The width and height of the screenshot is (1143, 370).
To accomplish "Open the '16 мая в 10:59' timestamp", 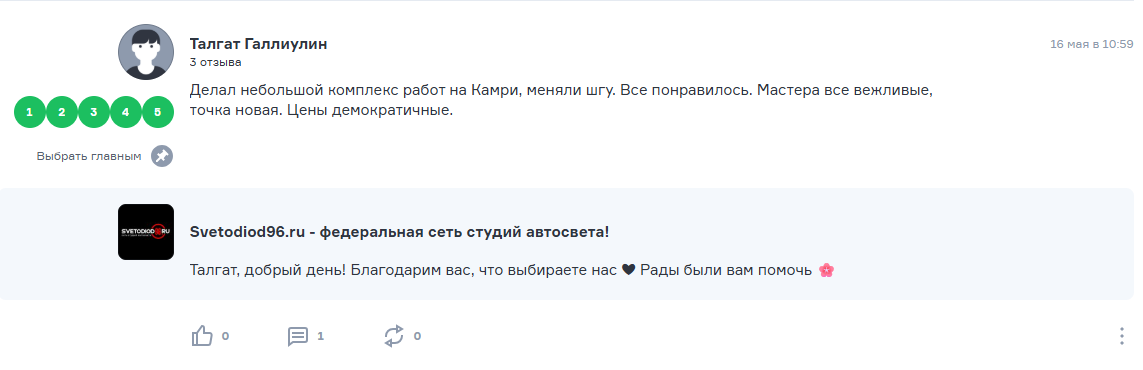I will [1091, 44].
